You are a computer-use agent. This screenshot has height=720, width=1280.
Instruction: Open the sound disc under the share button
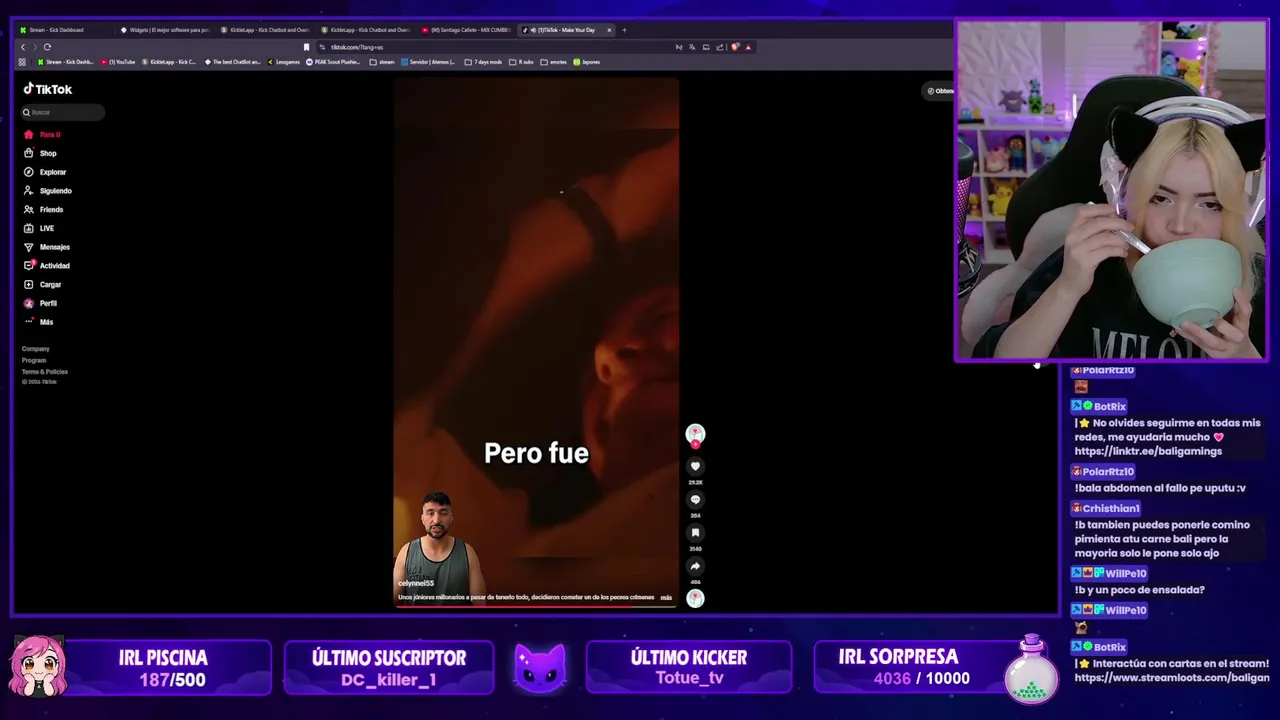[x=695, y=598]
